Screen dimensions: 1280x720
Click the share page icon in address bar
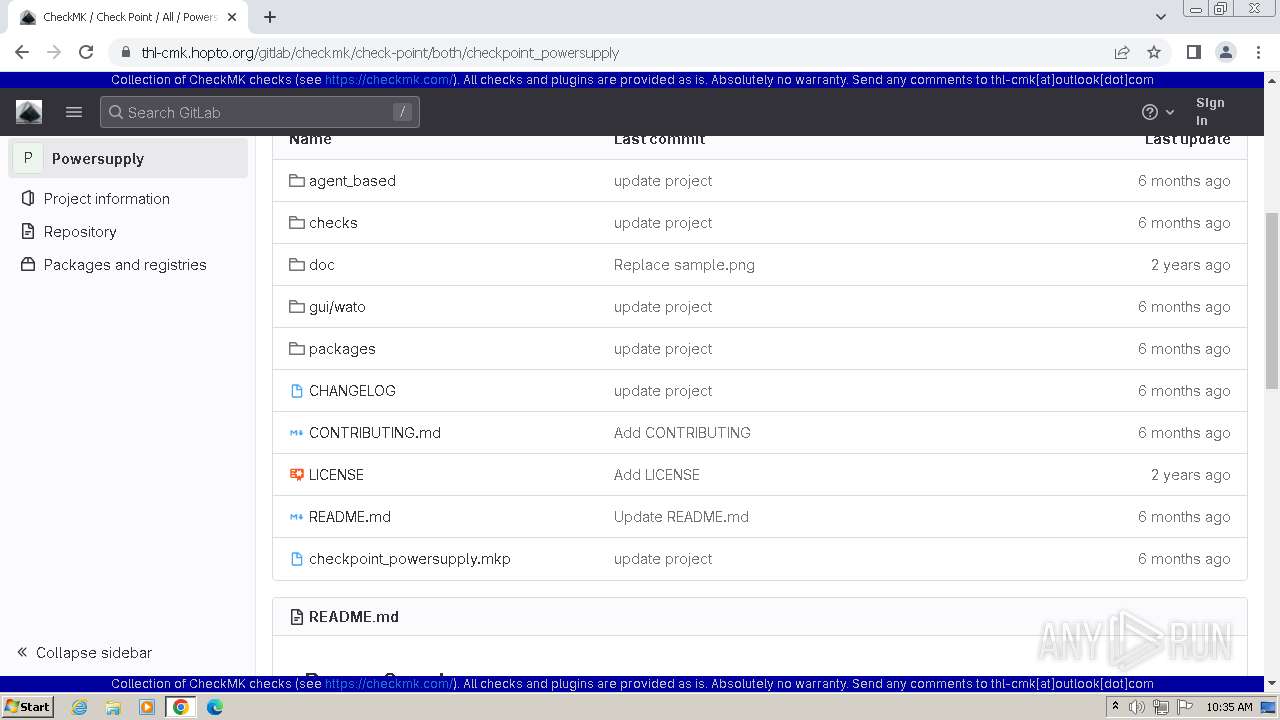pos(1122,52)
